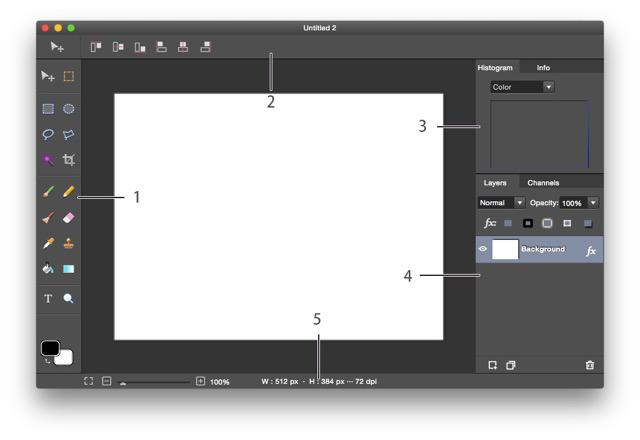Switch to the Info tab

543,68
